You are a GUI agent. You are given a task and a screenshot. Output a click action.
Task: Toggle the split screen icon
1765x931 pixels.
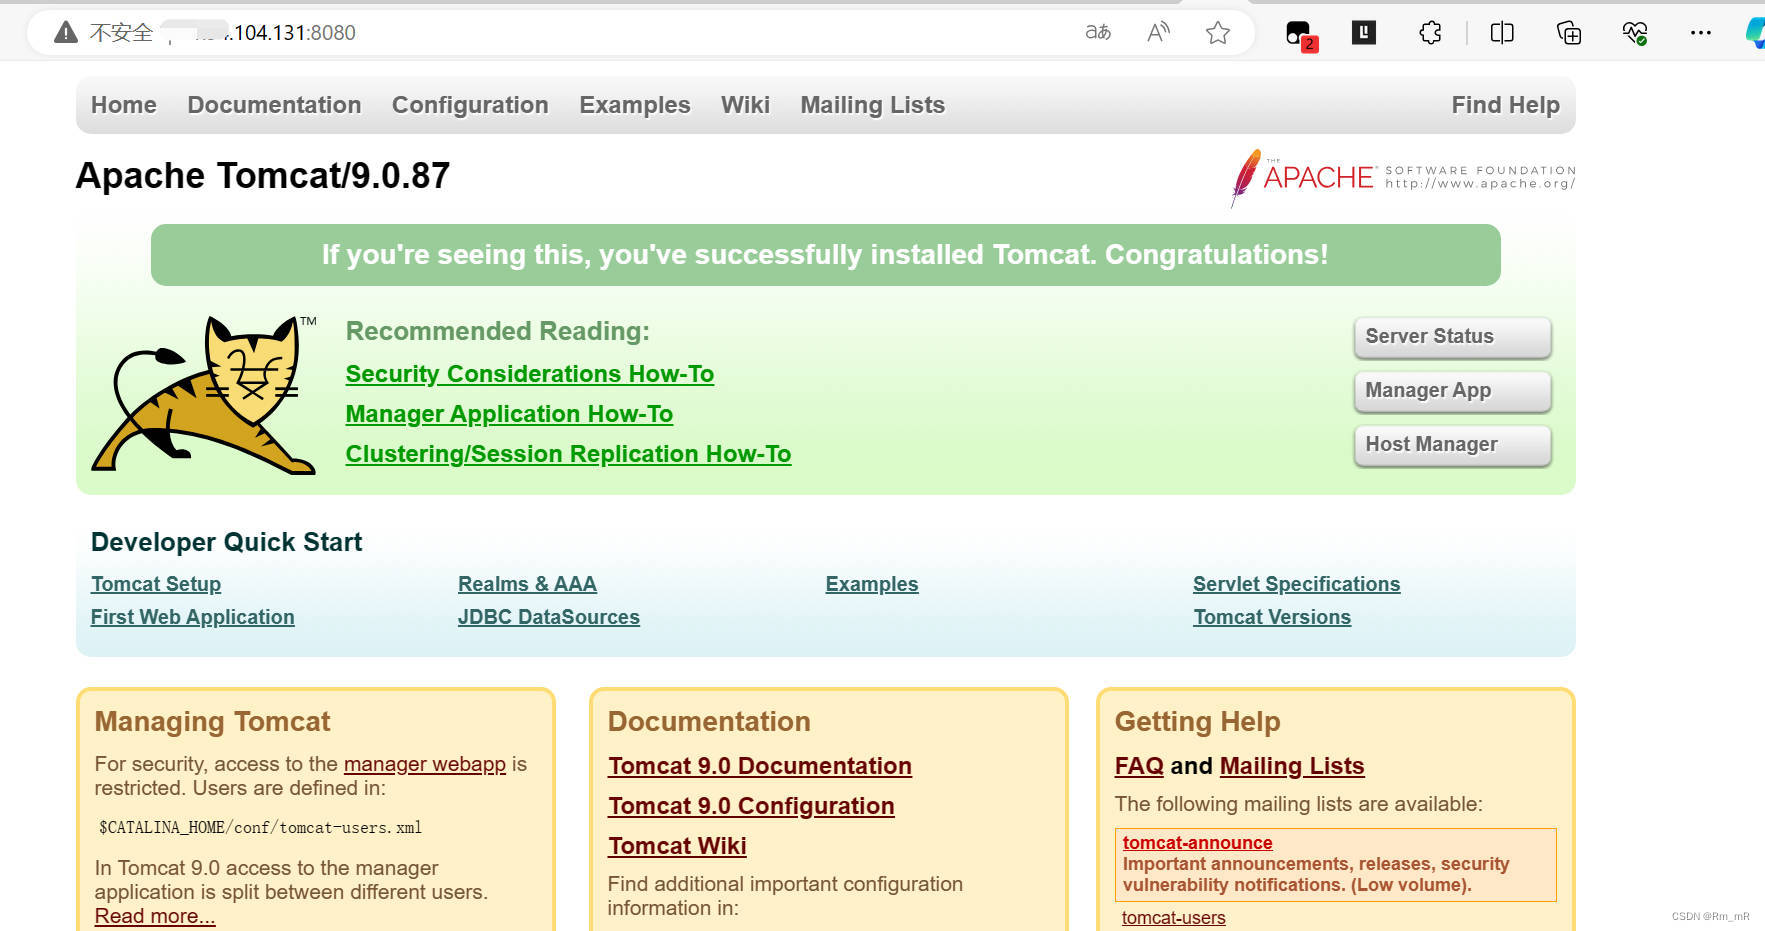1502,33
